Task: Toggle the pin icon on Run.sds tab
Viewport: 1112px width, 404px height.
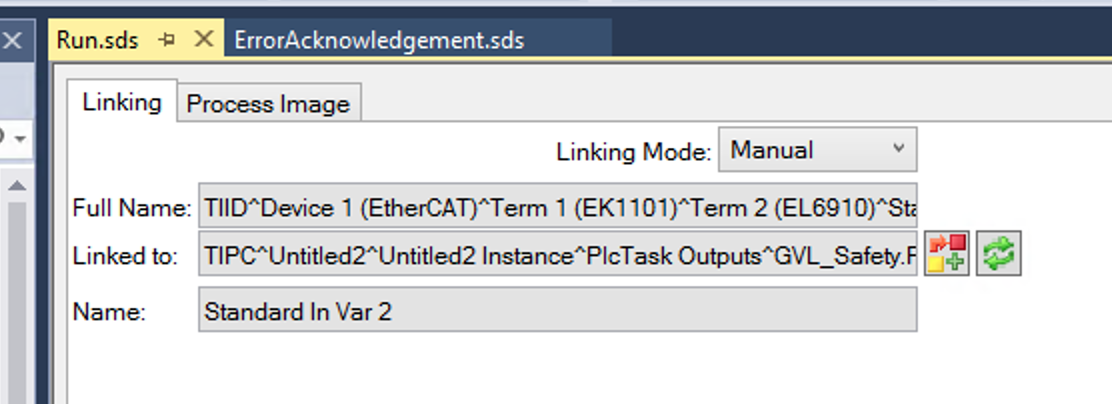Action: [x=167, y=40]
